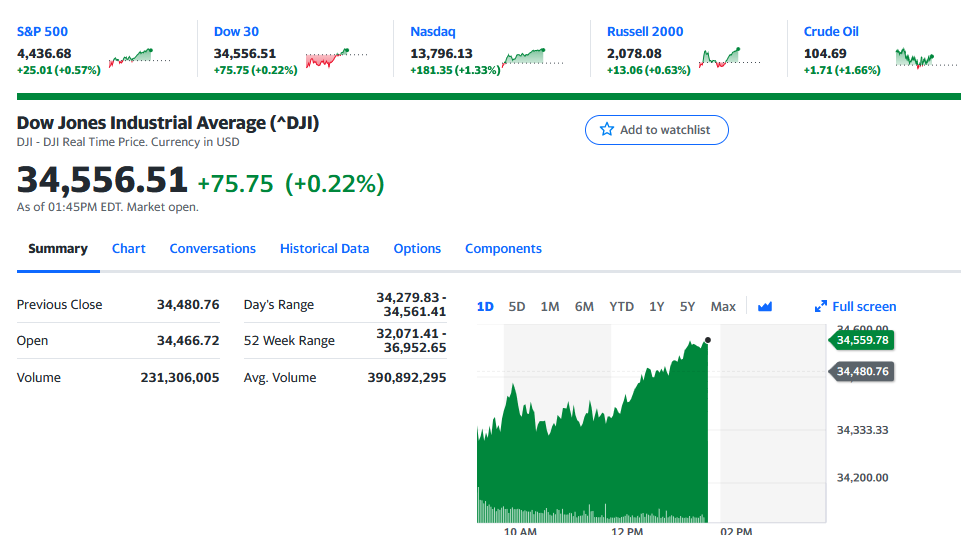Click the main price 34,556.51 heading
The image size is (961, 535).
[102, 180]
